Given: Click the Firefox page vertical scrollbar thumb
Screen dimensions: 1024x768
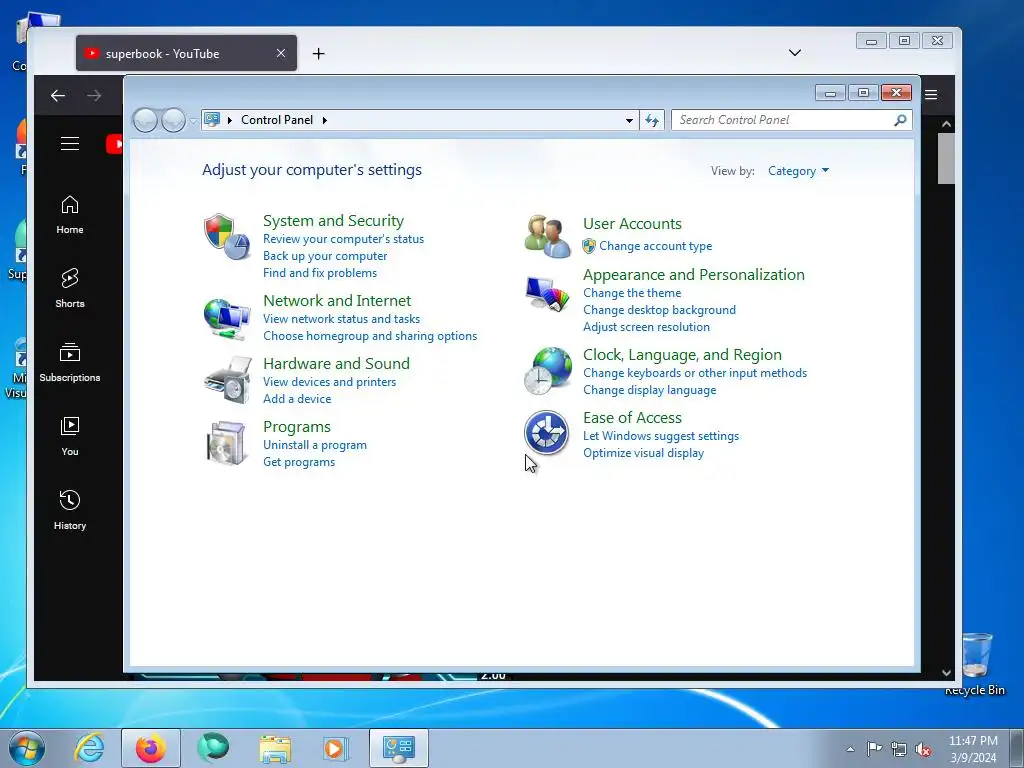Looking at the screenshot, I should click(x=946, y=159).
